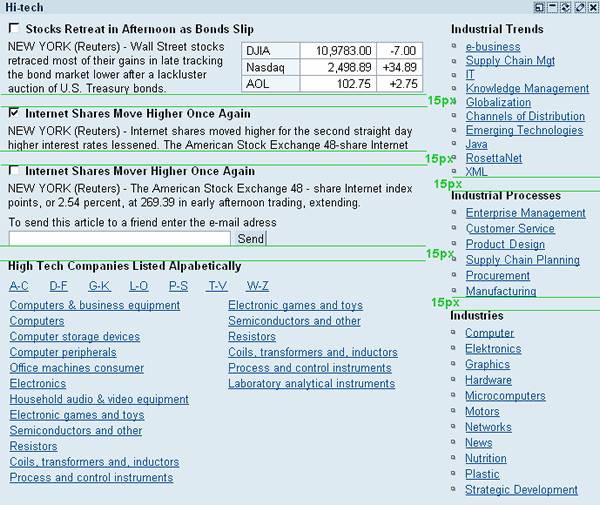Open the e-business industrial trend link
Viewport: 600px width, 505px height.
click(492, 46)
